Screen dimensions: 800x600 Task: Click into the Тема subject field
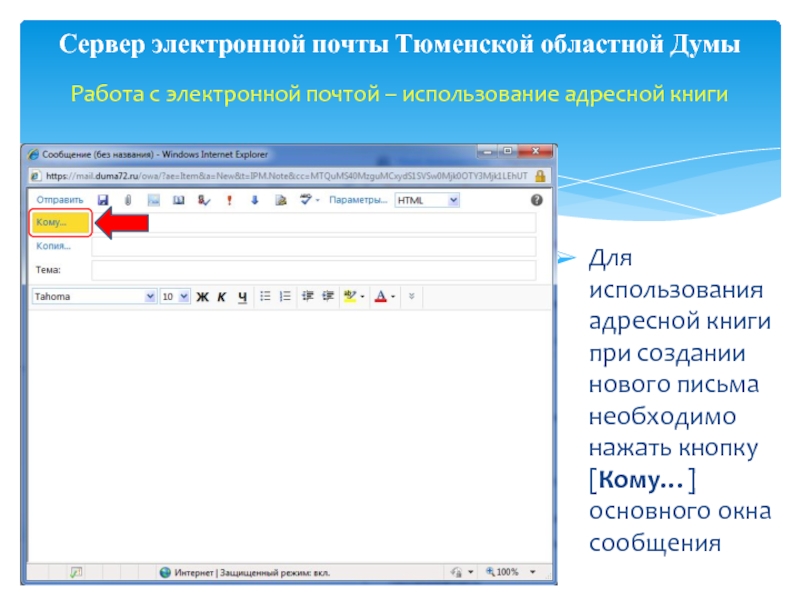click(314, 270)
